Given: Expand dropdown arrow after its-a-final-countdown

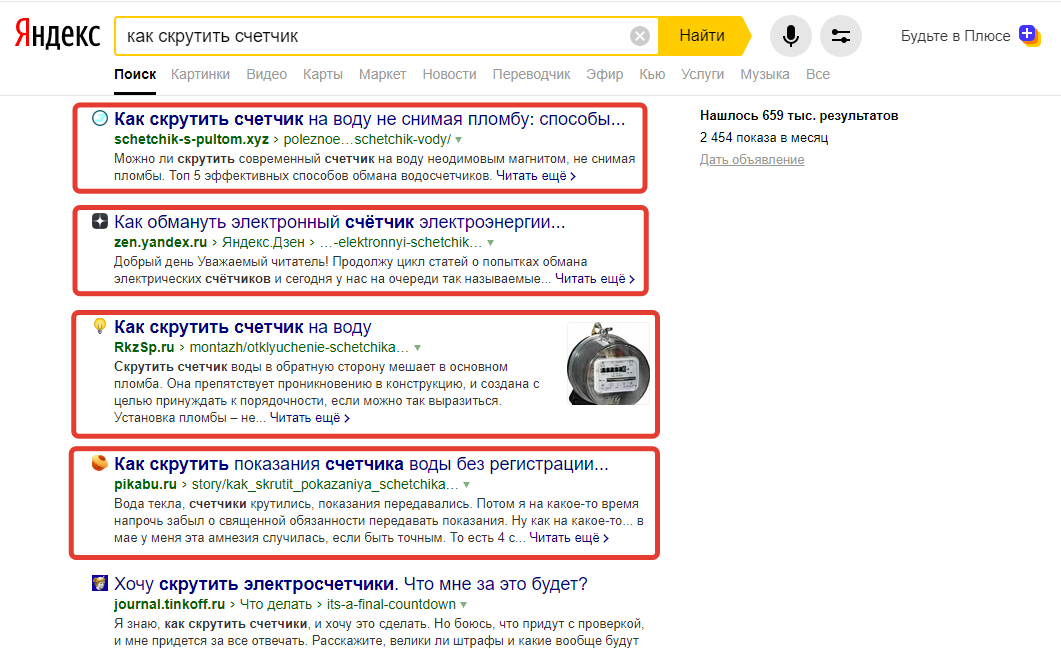Looking at the screenshot, I should [x=464, y=605].
